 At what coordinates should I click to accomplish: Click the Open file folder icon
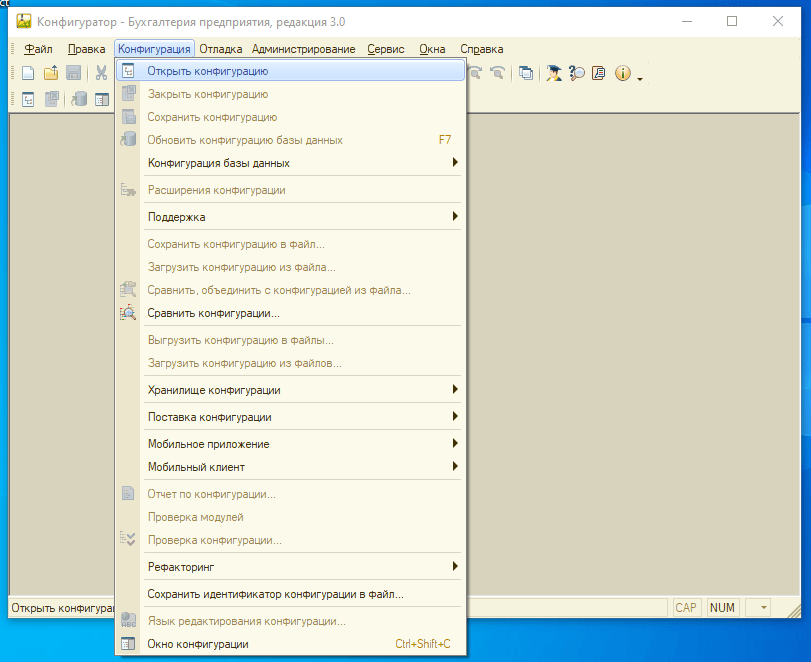coord(50,73)
